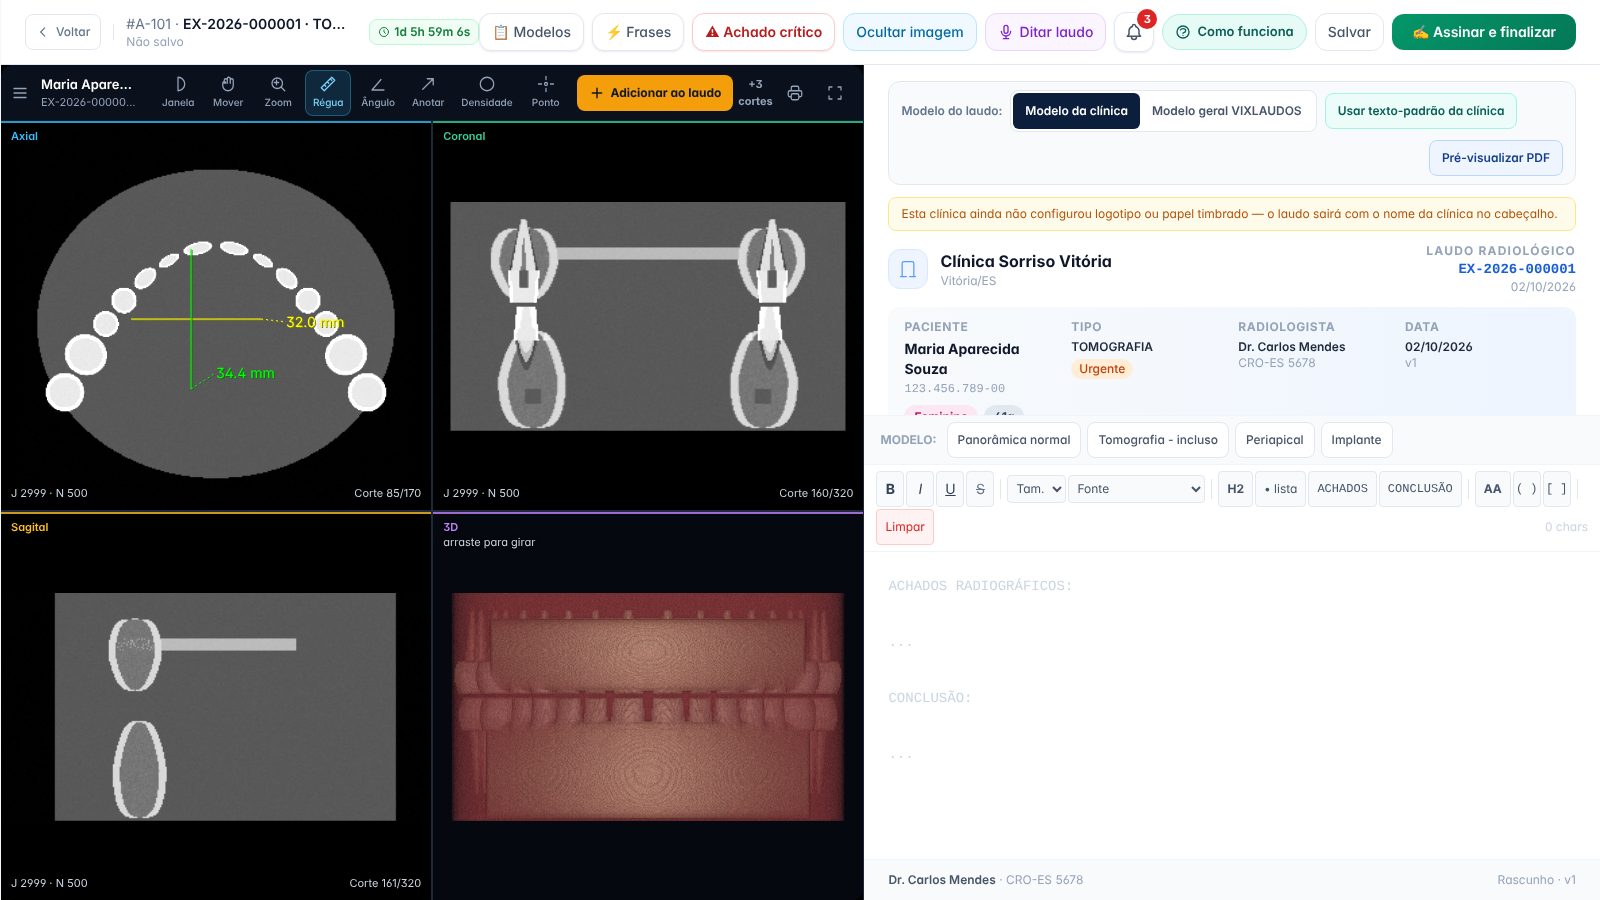Screen dimensions: 1600x900
Task: Pick the Implante template
Action: (1356, 440)
